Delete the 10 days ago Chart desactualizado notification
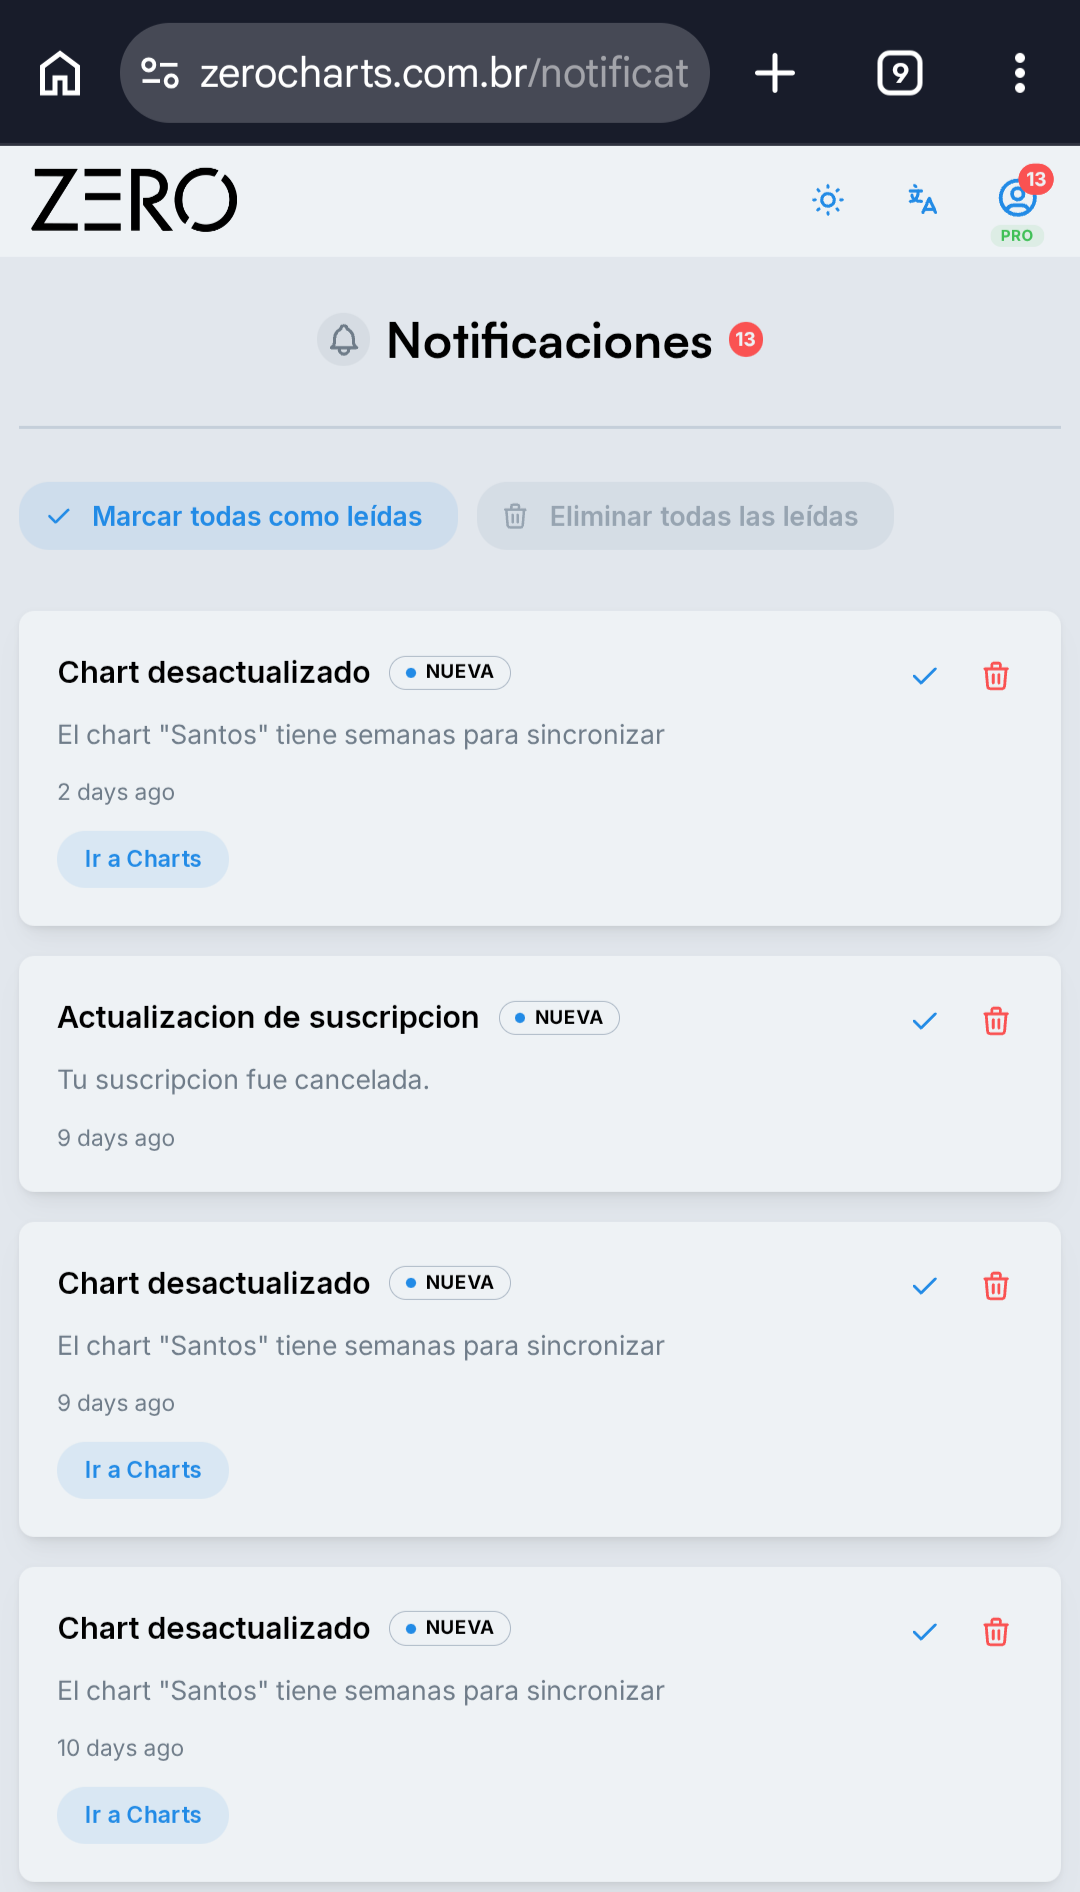Viewport: 1080px width, 1892px height. click(x=996, y=1632)
